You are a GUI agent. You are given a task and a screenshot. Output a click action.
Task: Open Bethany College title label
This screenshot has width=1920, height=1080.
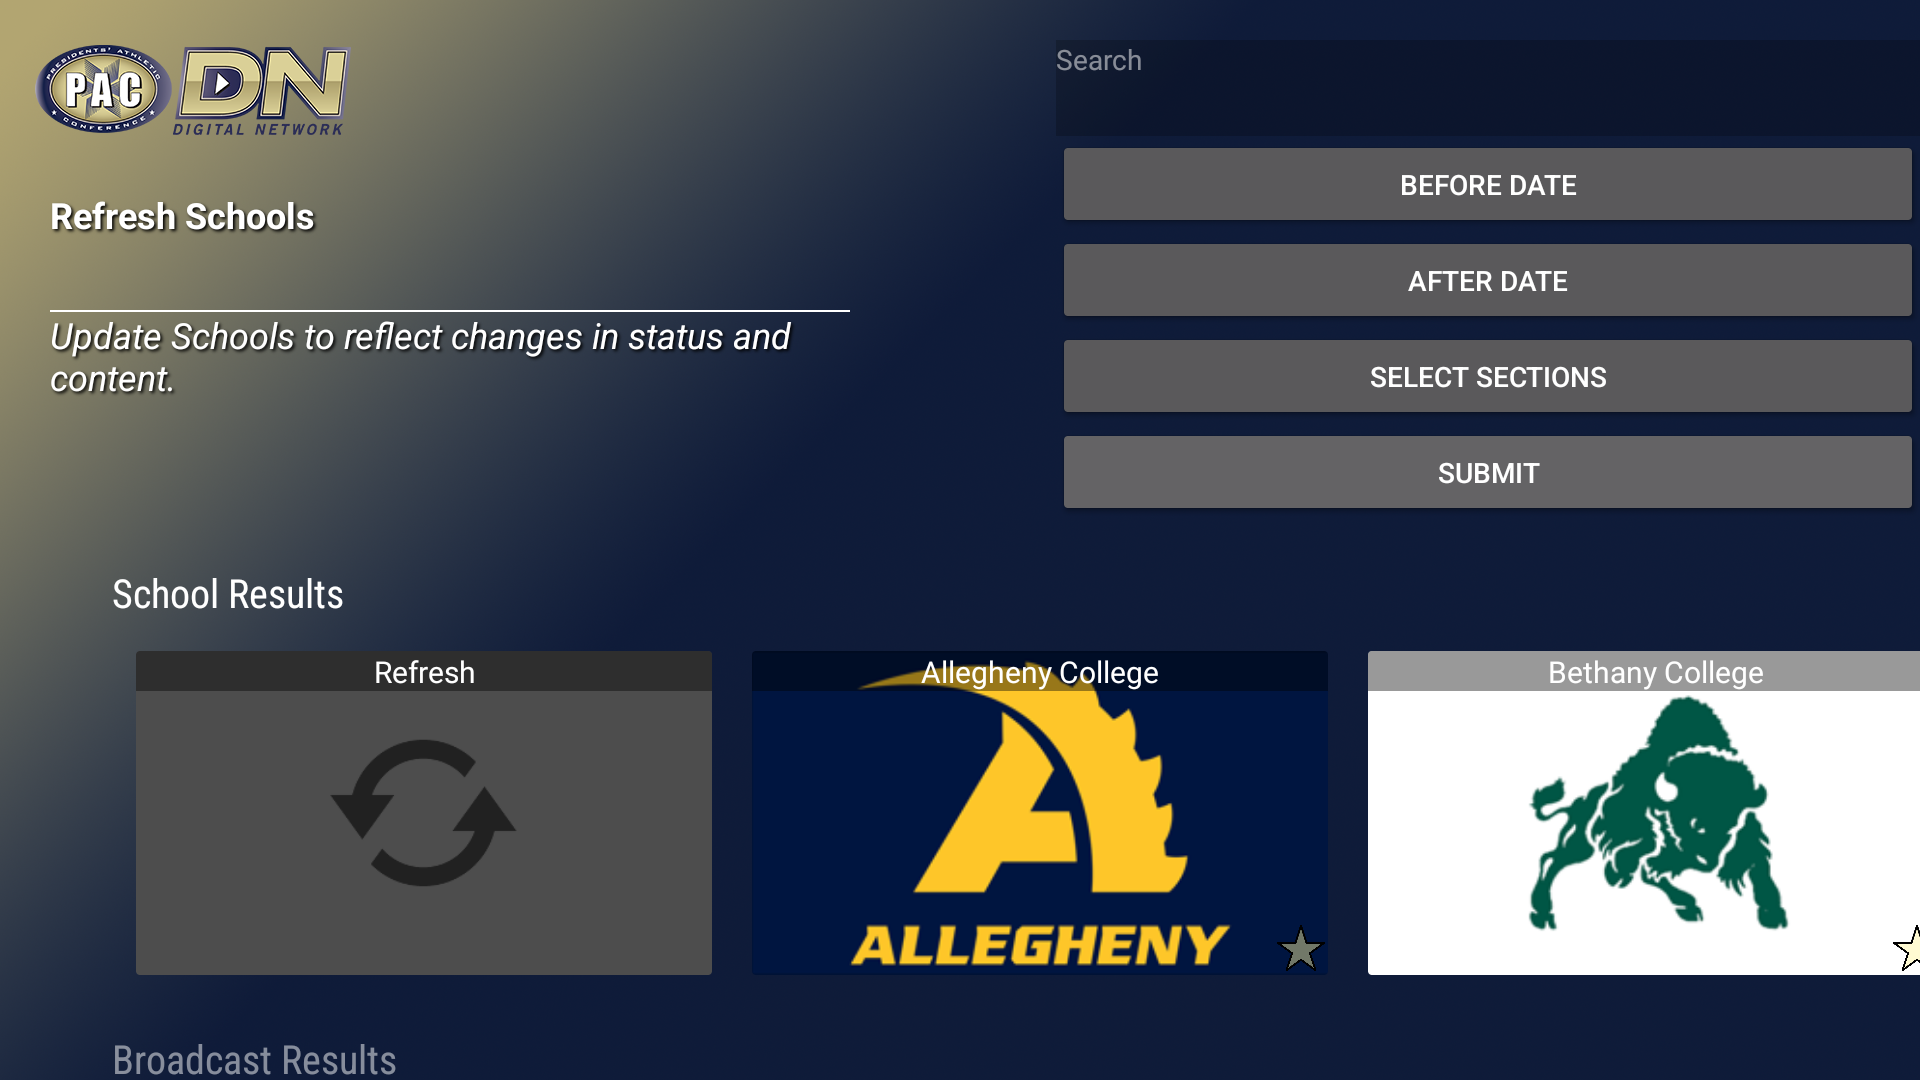tap(1655, 672)
